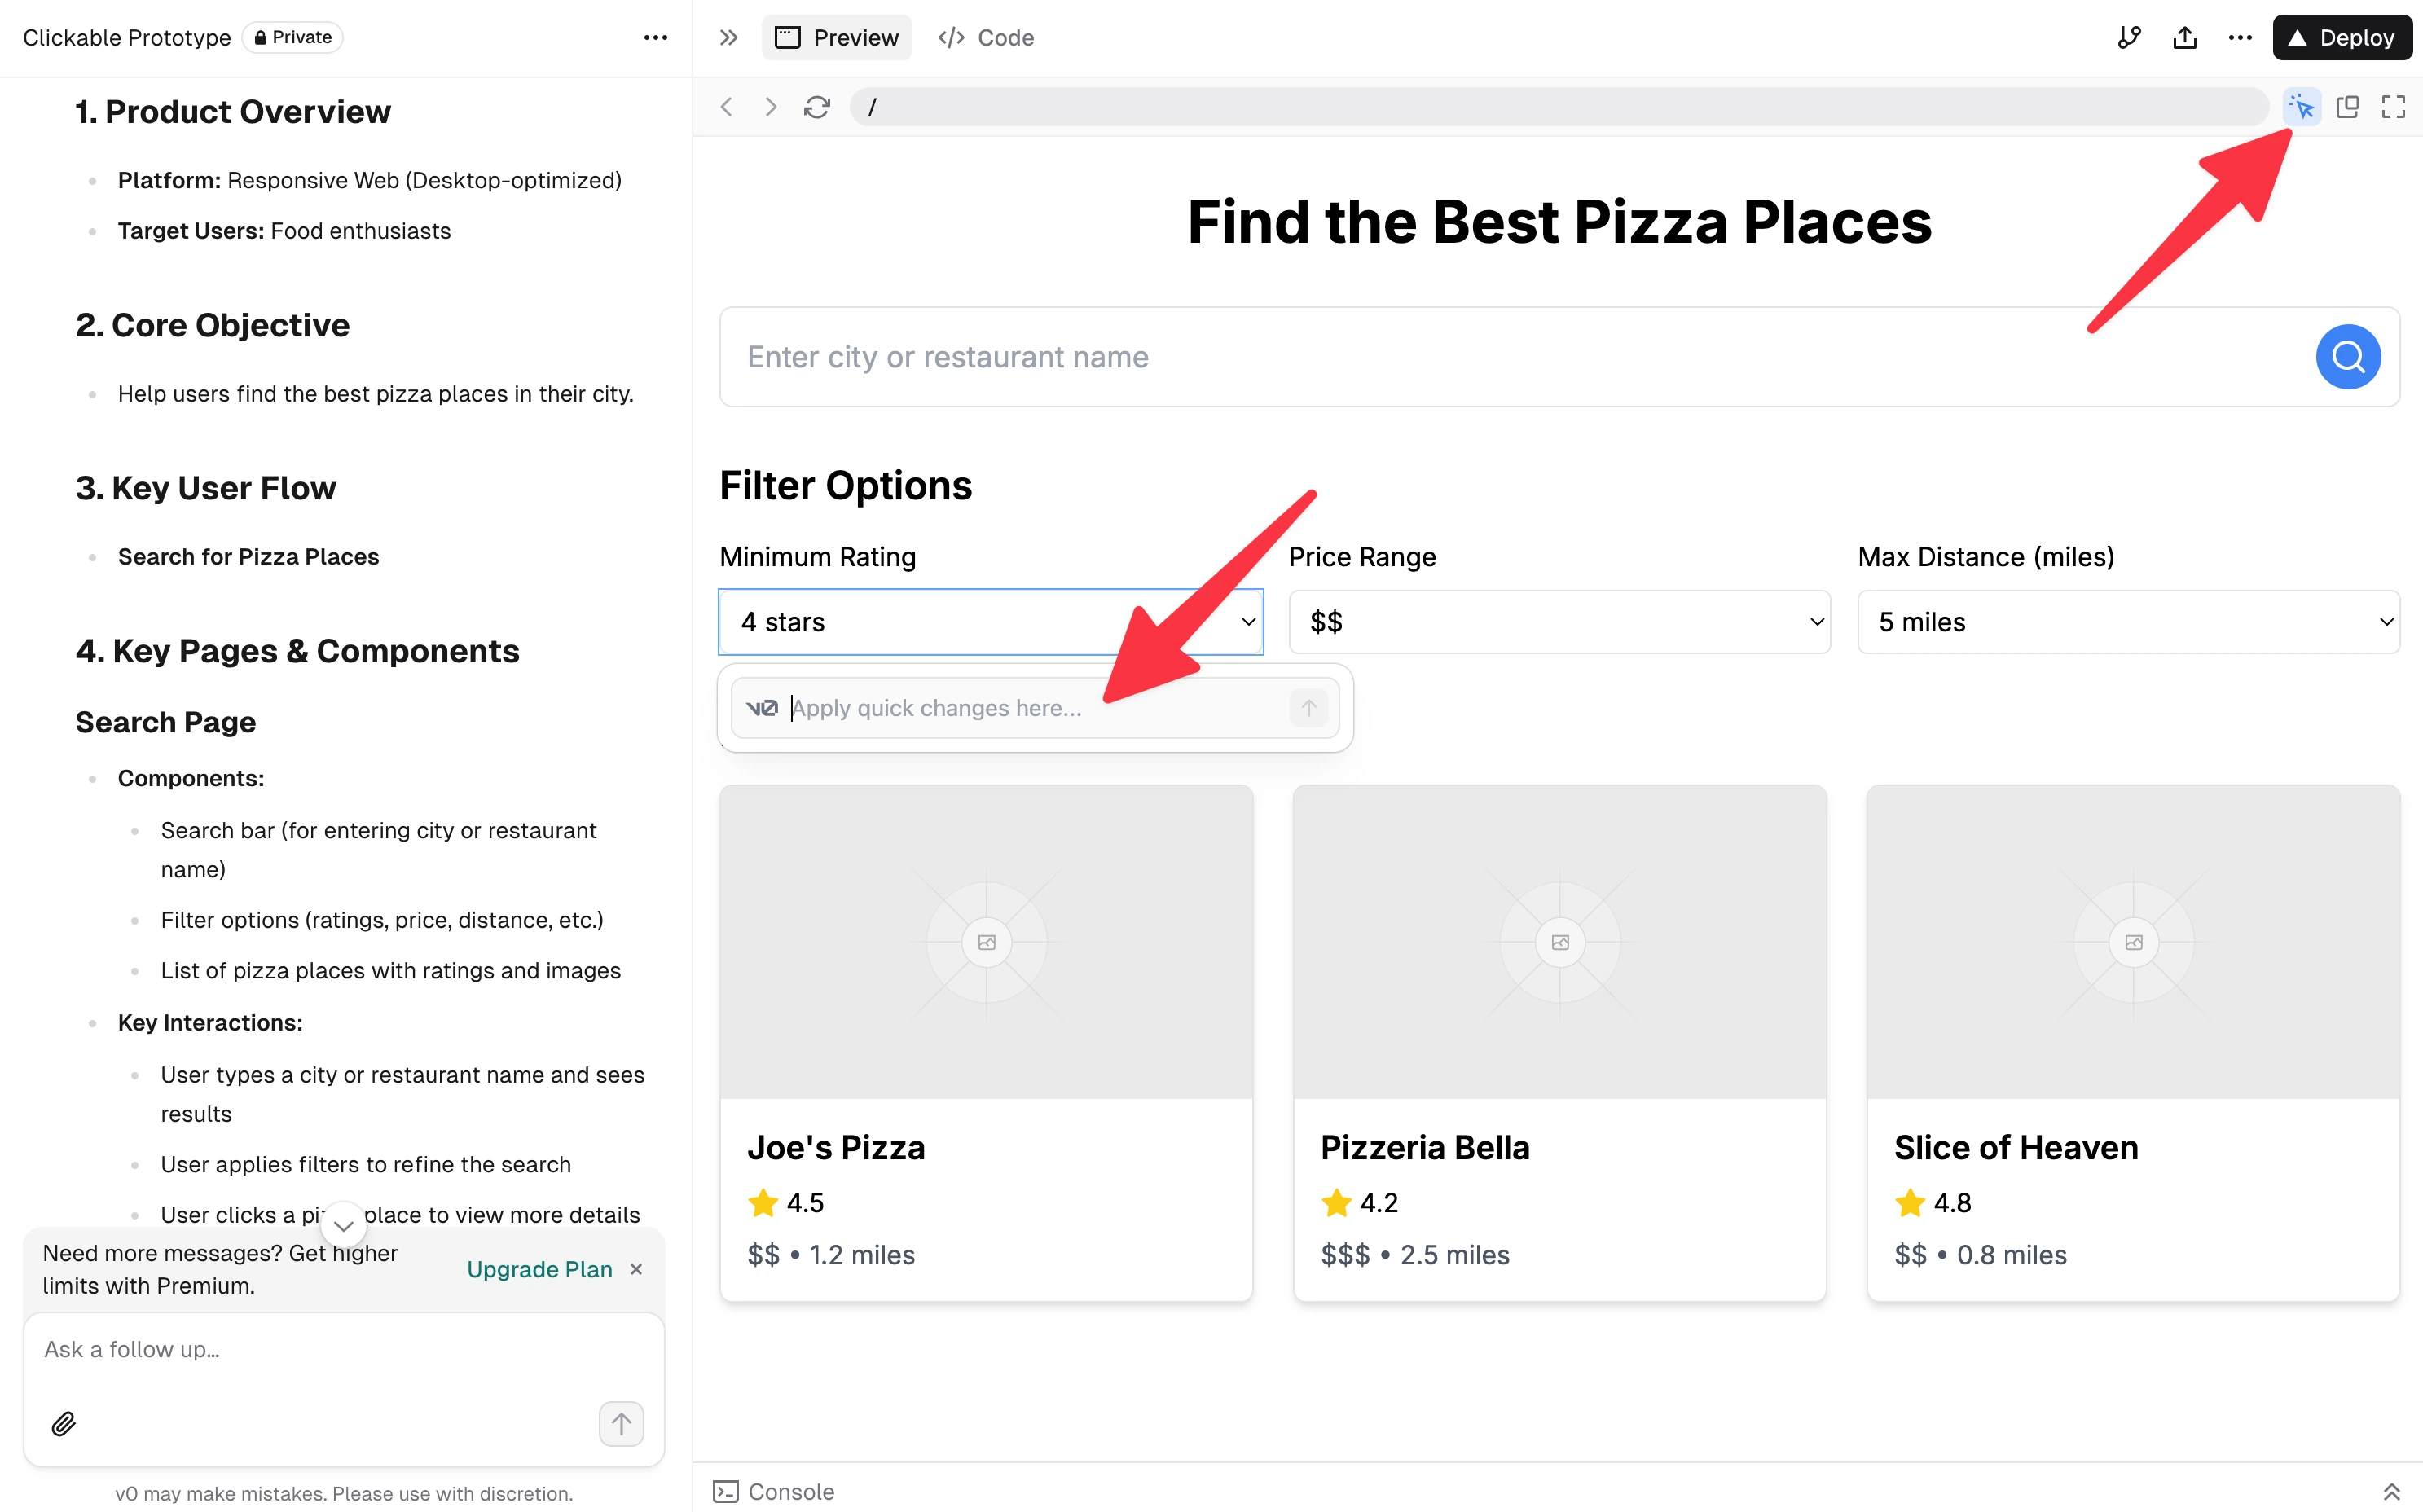Collapse the chat panel with double chevron

(x=729, y=38)
